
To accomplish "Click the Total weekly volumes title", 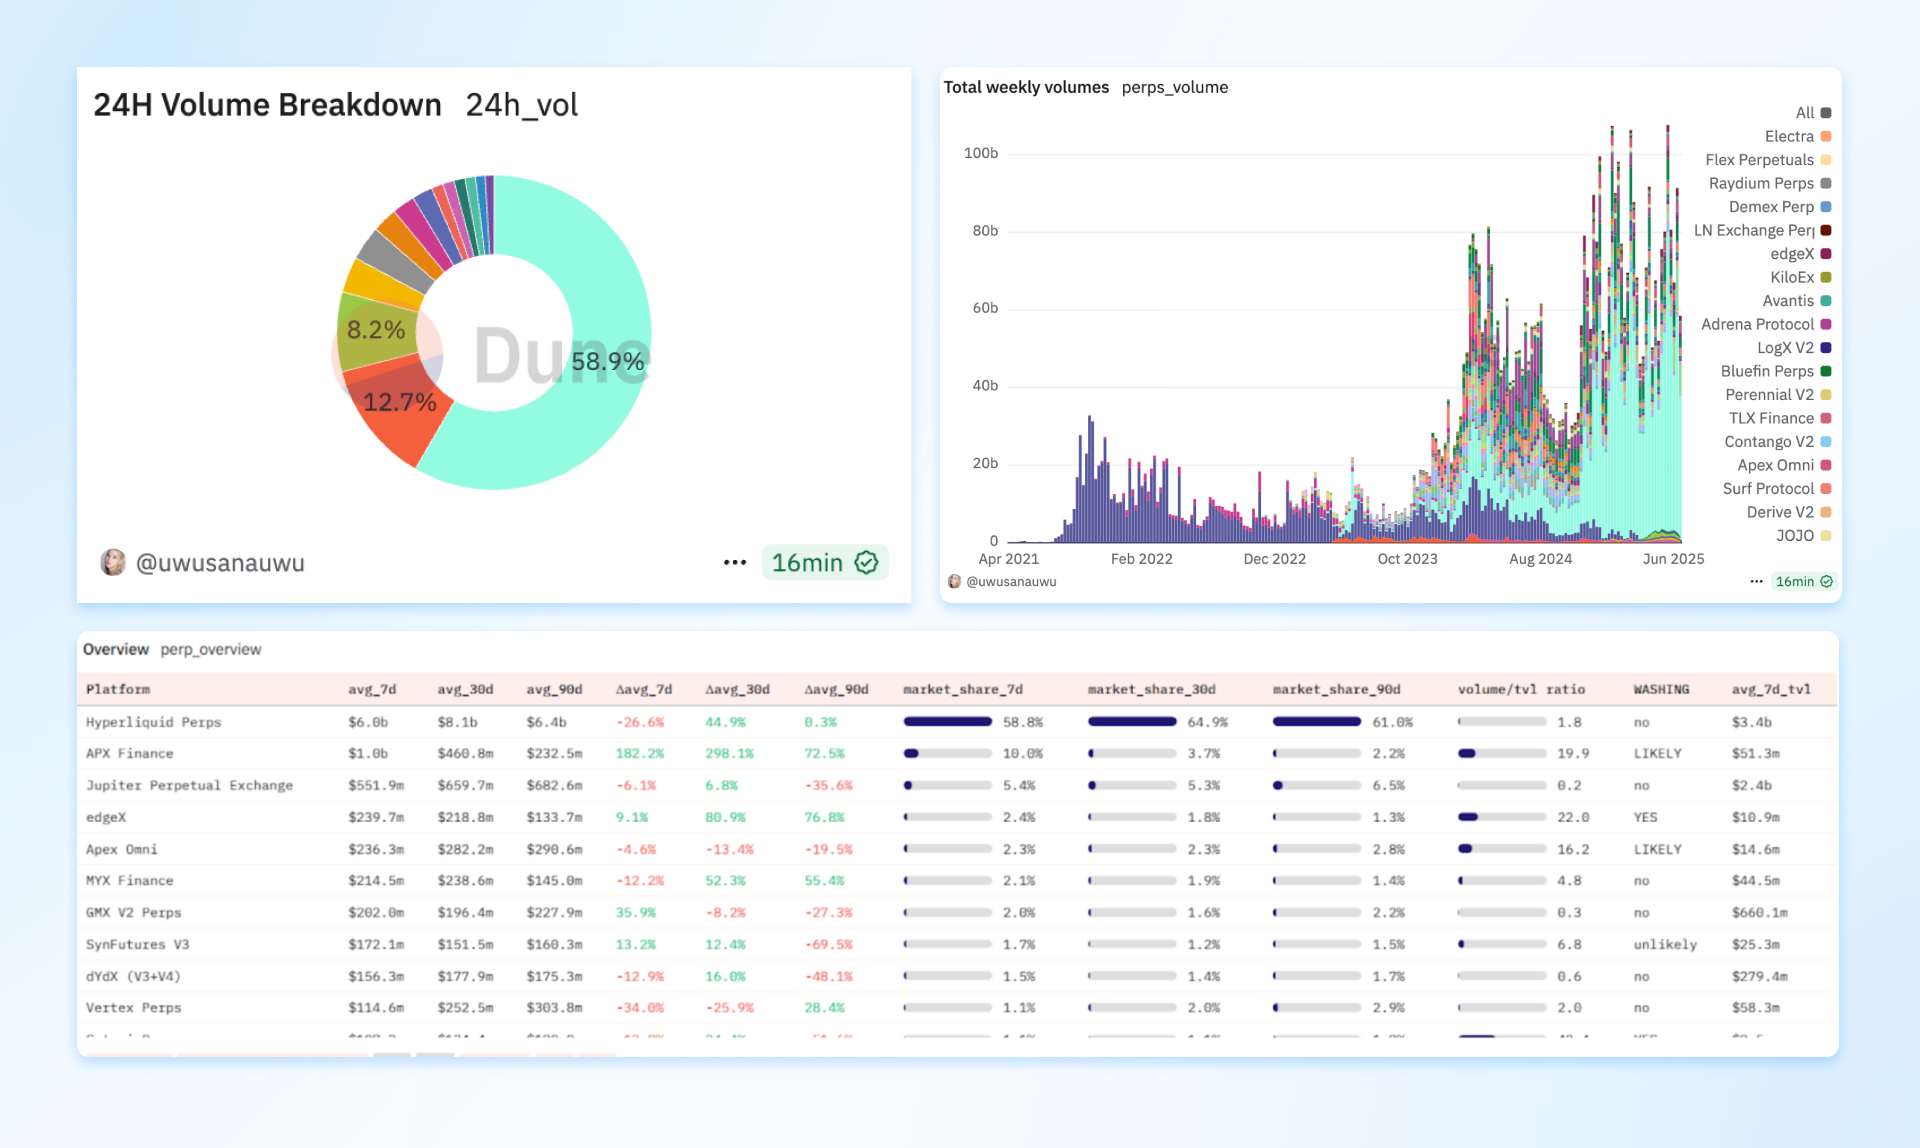I will 1026,87.
